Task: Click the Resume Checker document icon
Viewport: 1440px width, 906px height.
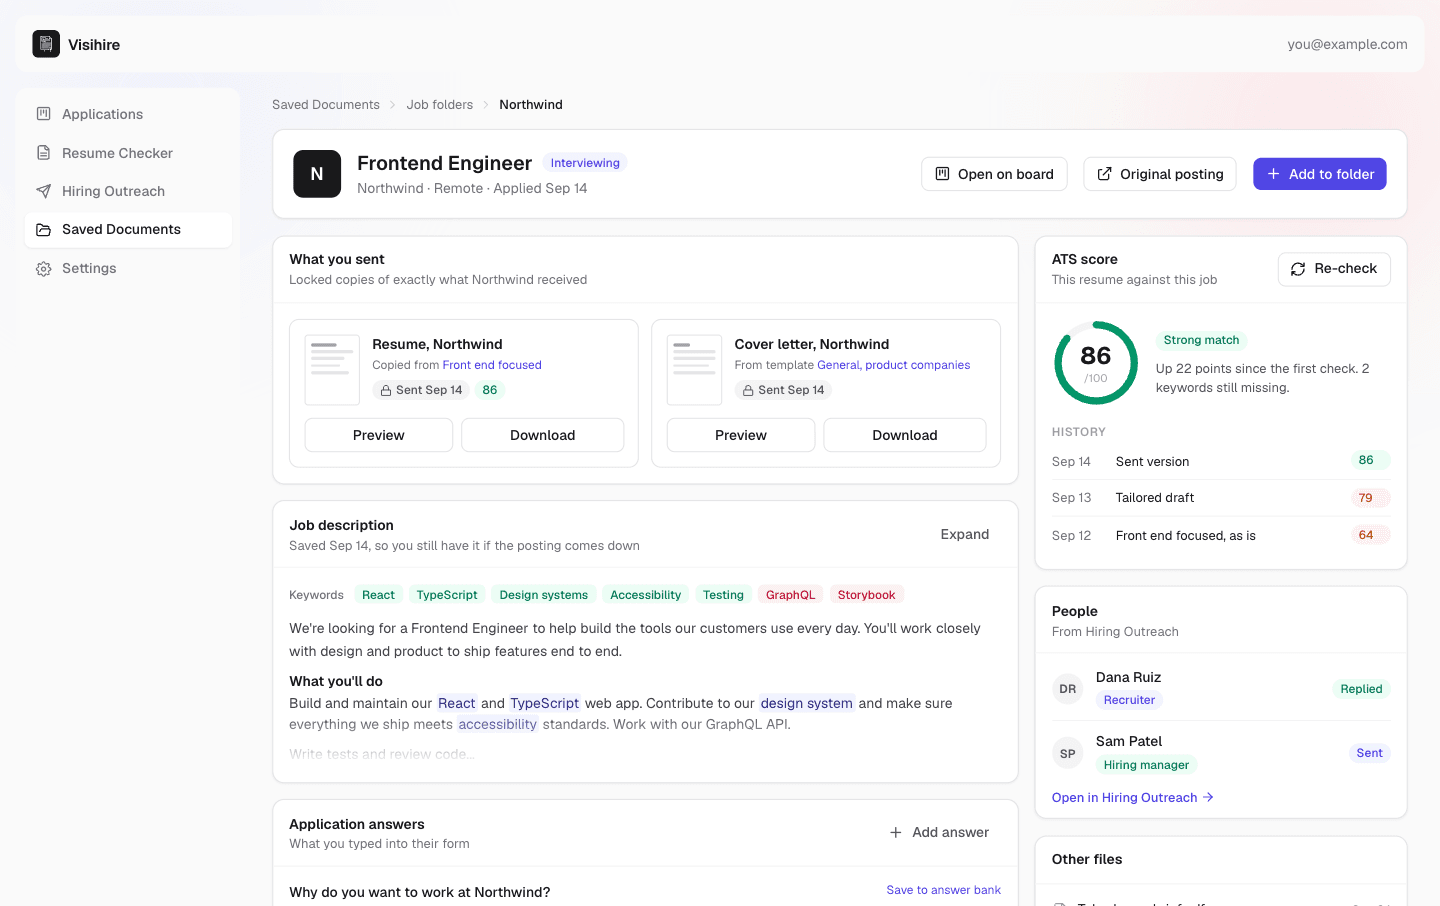Action: pos(44,153)
